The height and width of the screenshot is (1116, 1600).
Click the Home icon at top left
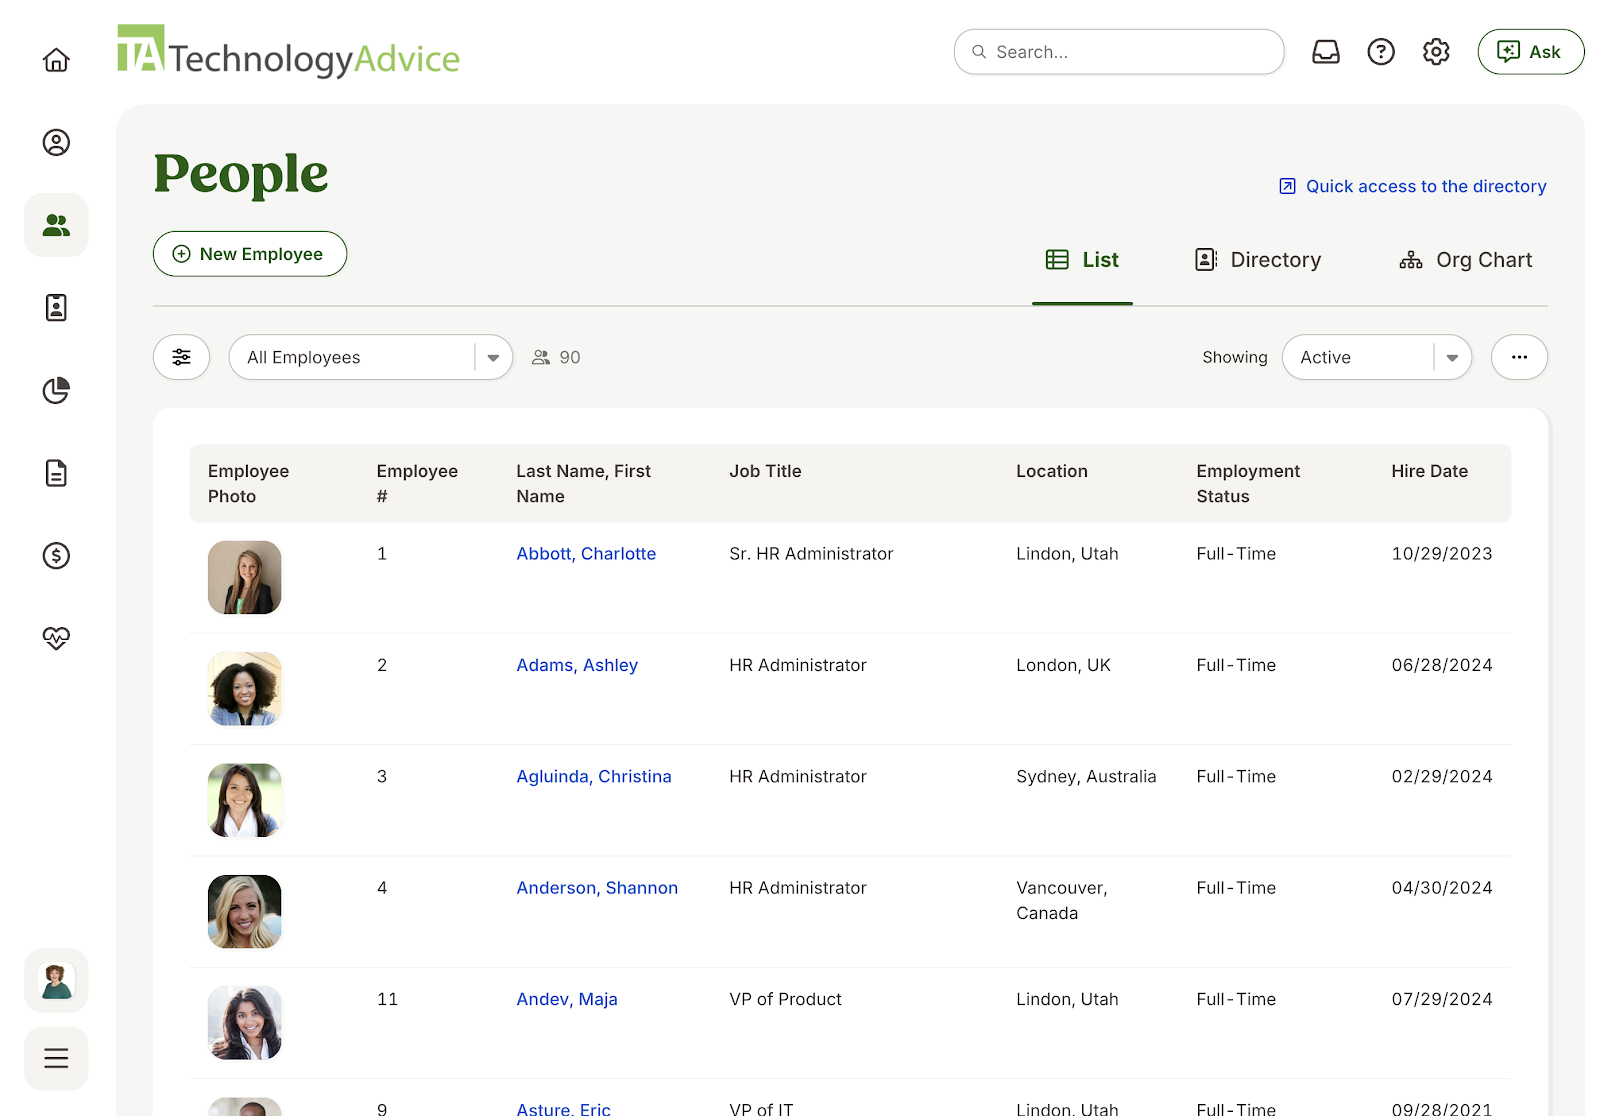56,60
